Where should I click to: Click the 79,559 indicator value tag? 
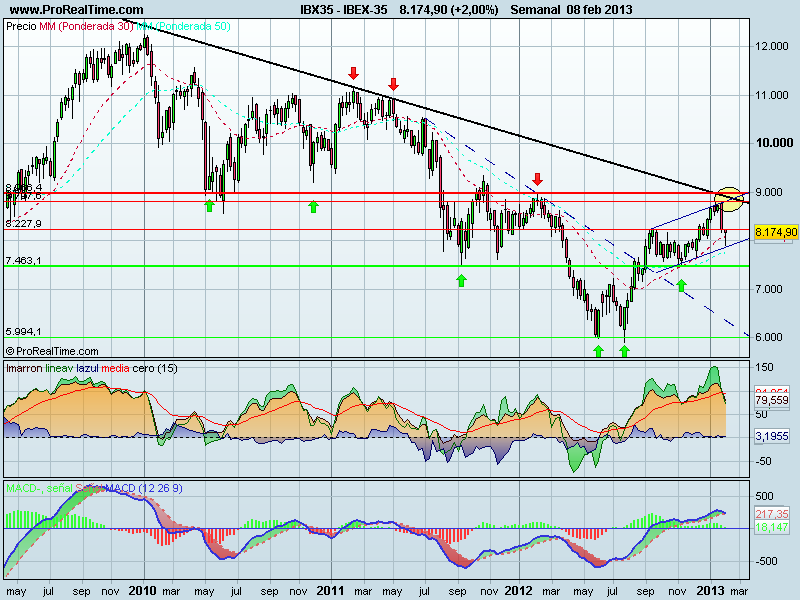click(772, 400)
